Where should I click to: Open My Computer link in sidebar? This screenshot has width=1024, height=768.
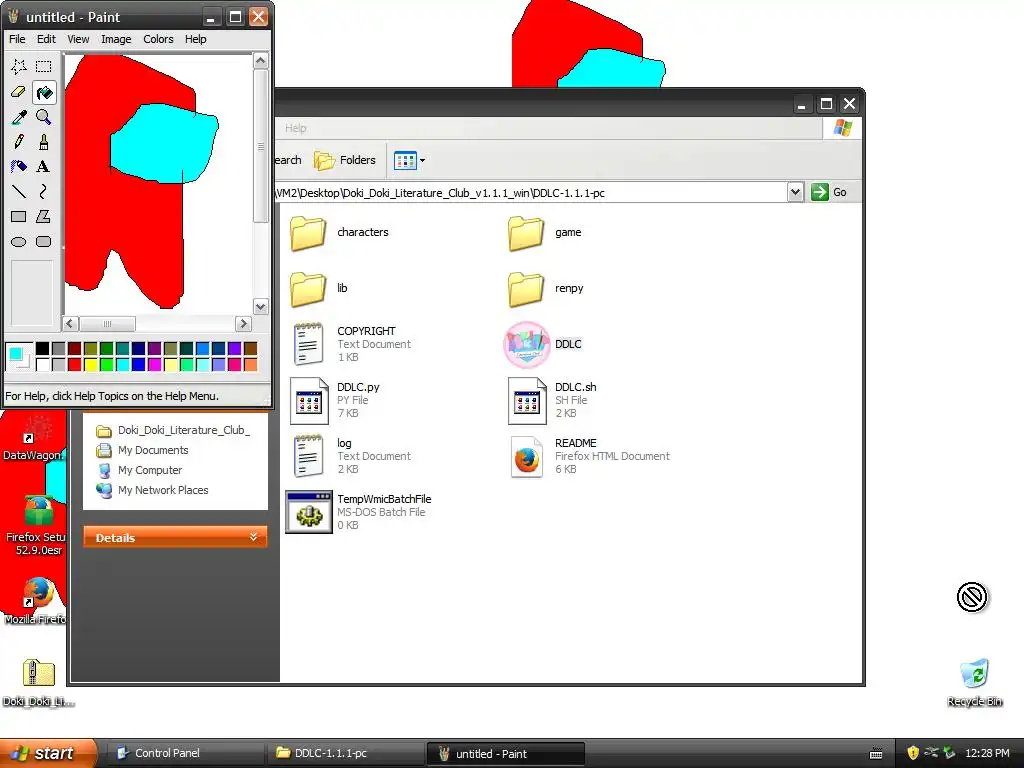tap(140, 470)
